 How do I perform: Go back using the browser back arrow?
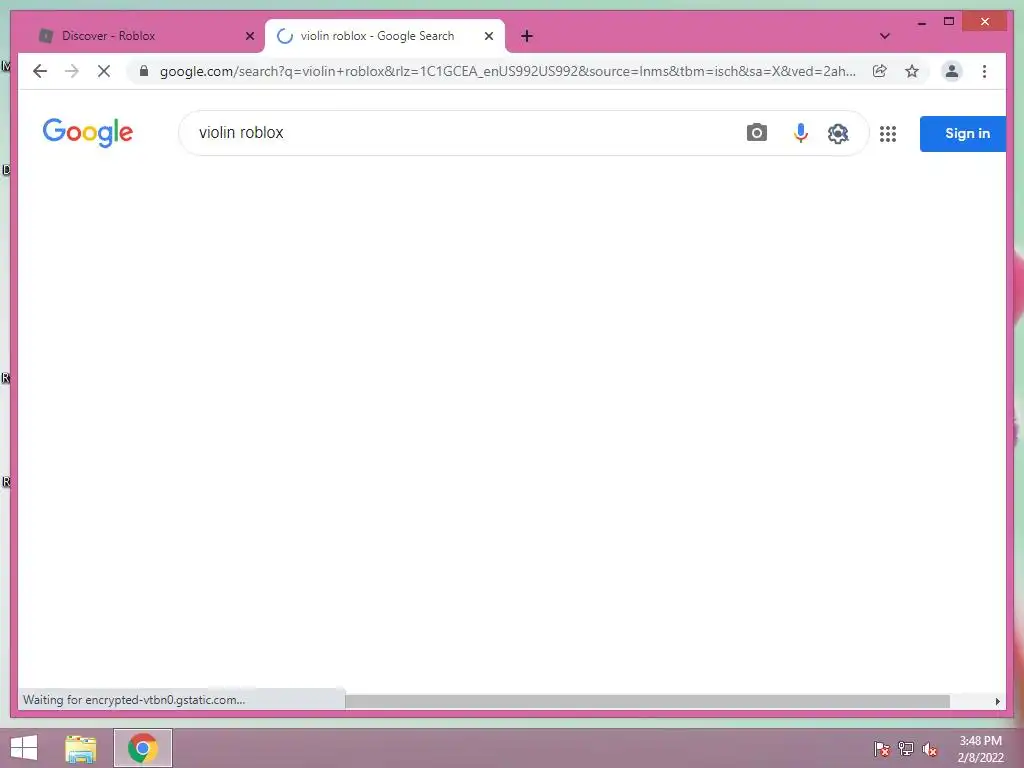point(40,71)
